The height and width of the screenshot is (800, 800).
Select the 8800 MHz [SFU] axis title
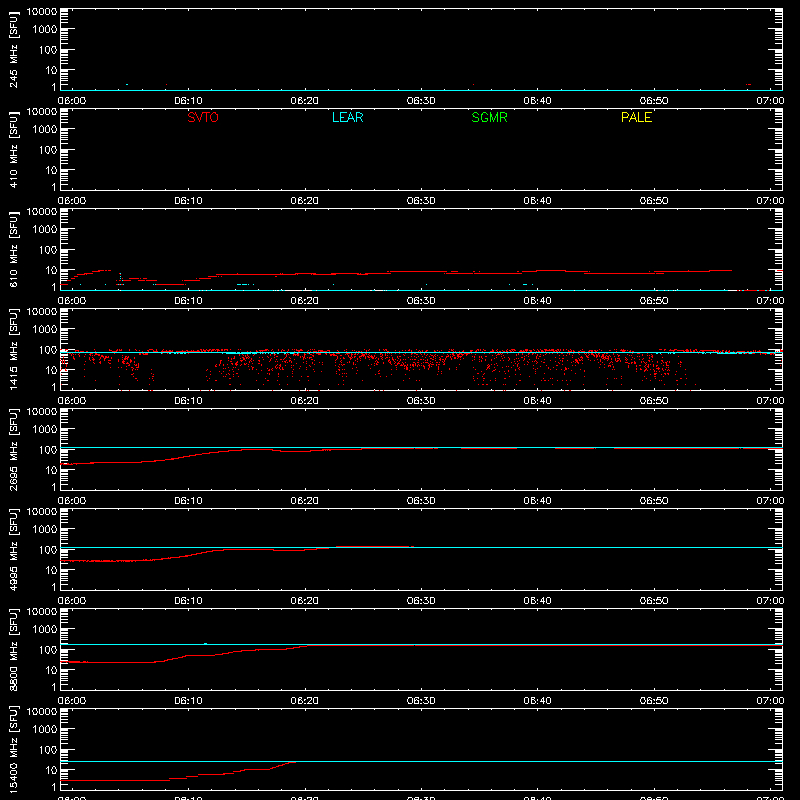(13, 649)
